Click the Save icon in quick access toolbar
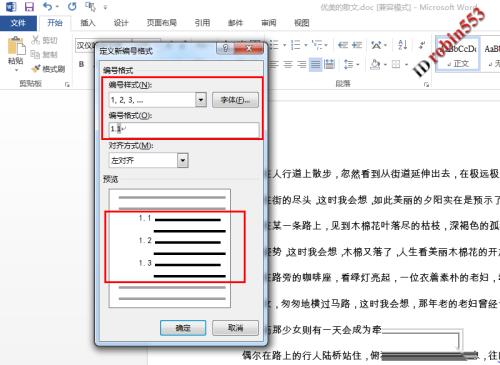The height and width of the screenshot is (365, 500). [x=29, y=6]
